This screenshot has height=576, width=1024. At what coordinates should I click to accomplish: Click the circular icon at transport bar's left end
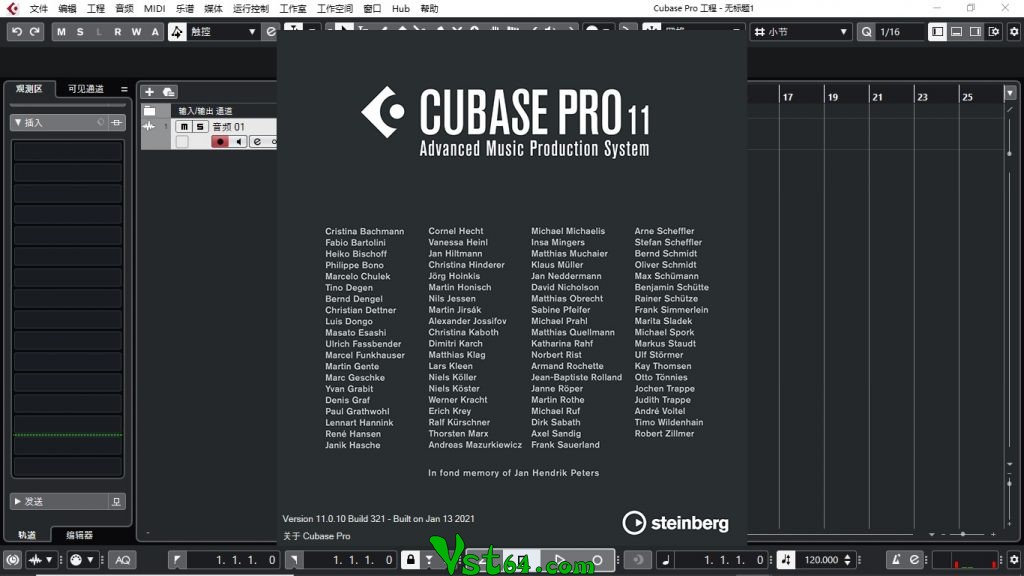coord(12,560)
